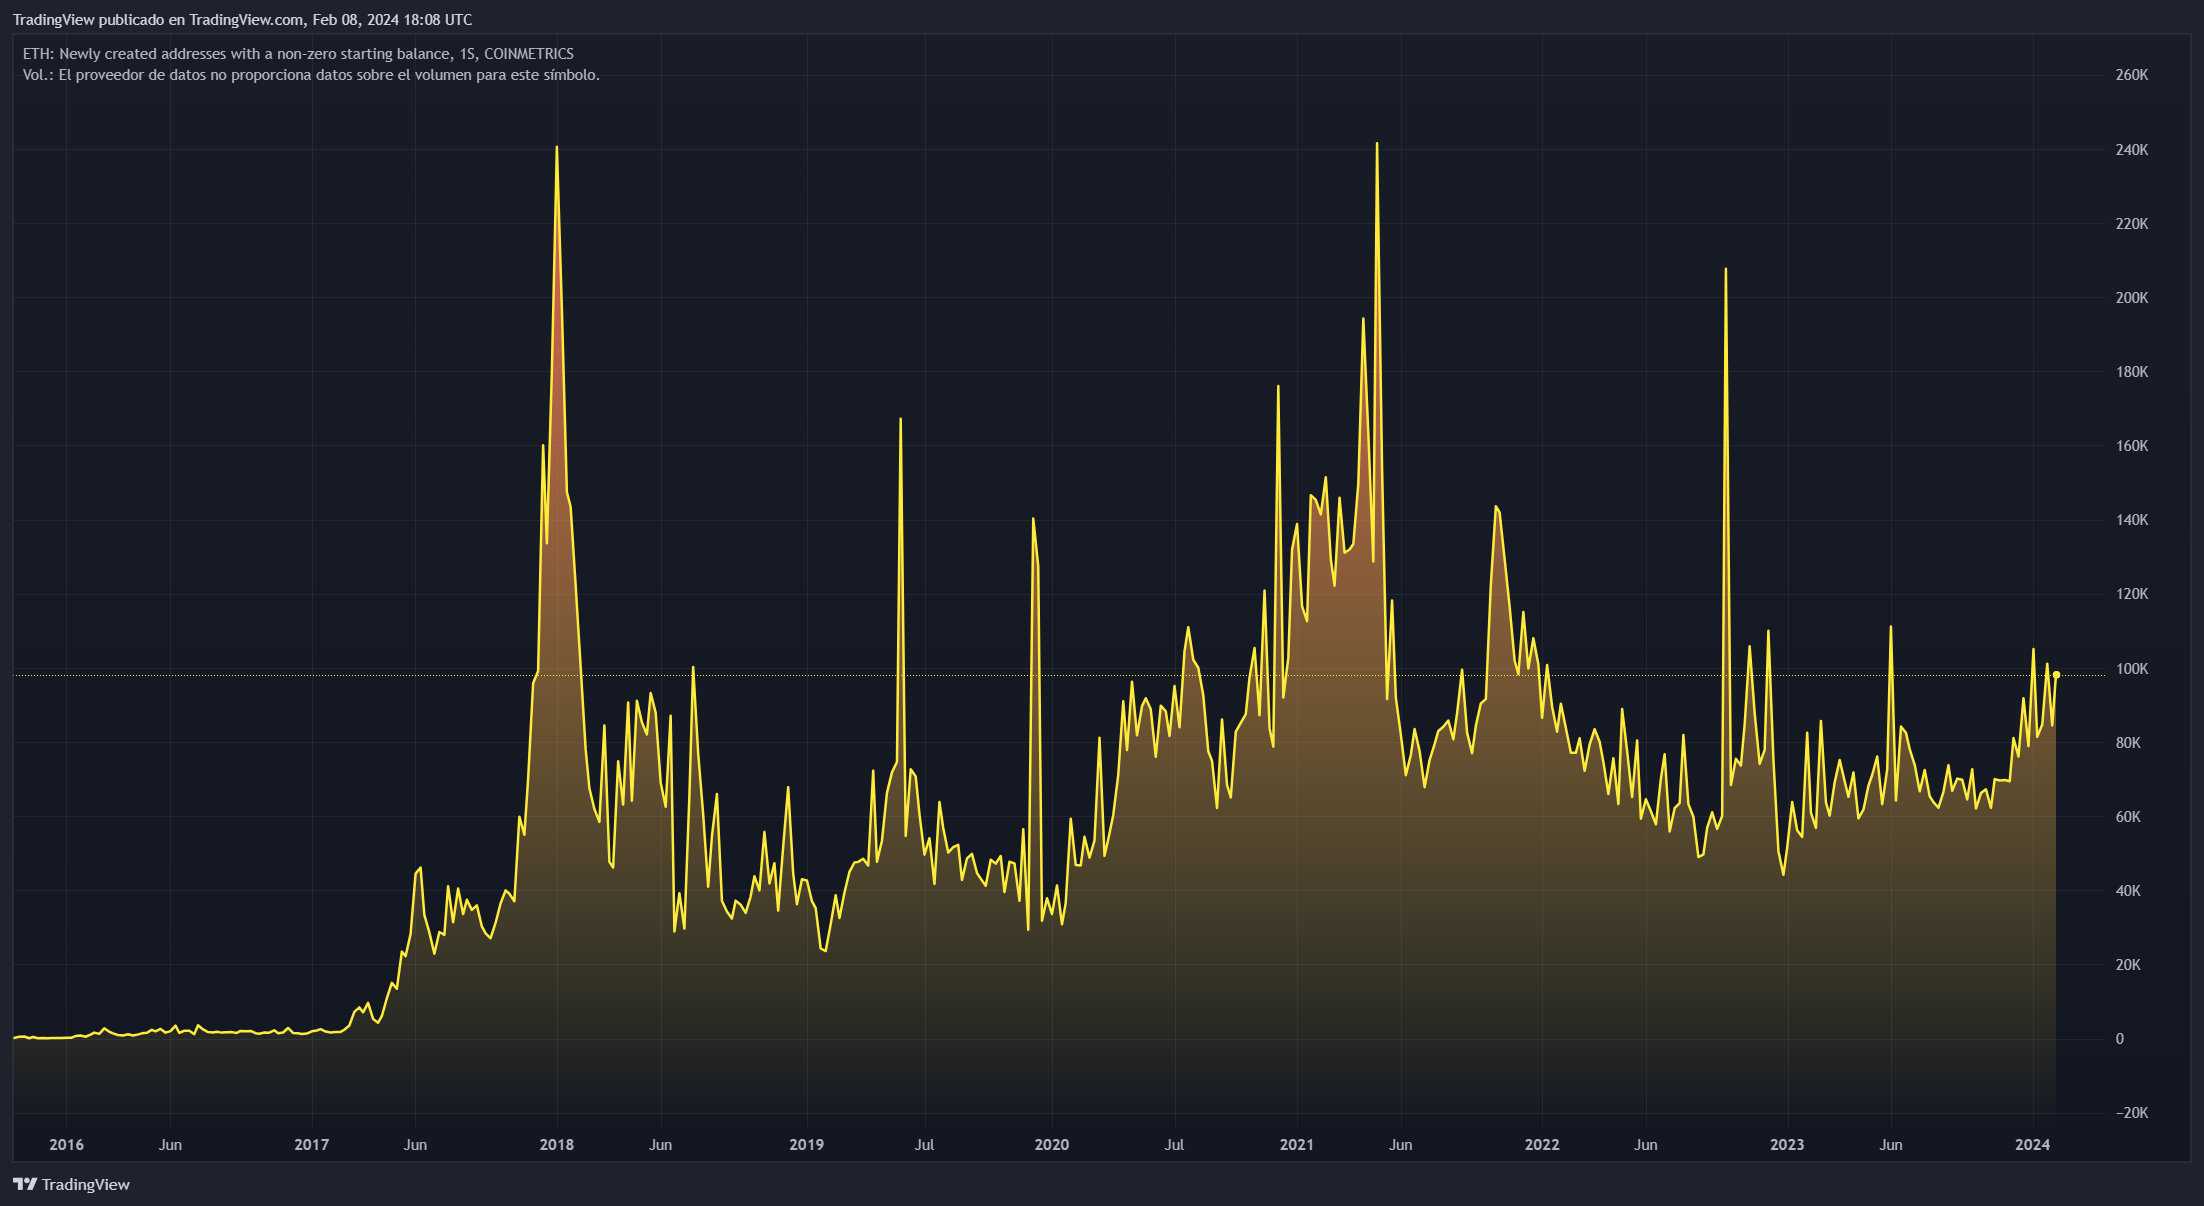Screen dimensions: 2204x1206
Task: Click the Vol. data provider notice line
Action: coord(311,75)
